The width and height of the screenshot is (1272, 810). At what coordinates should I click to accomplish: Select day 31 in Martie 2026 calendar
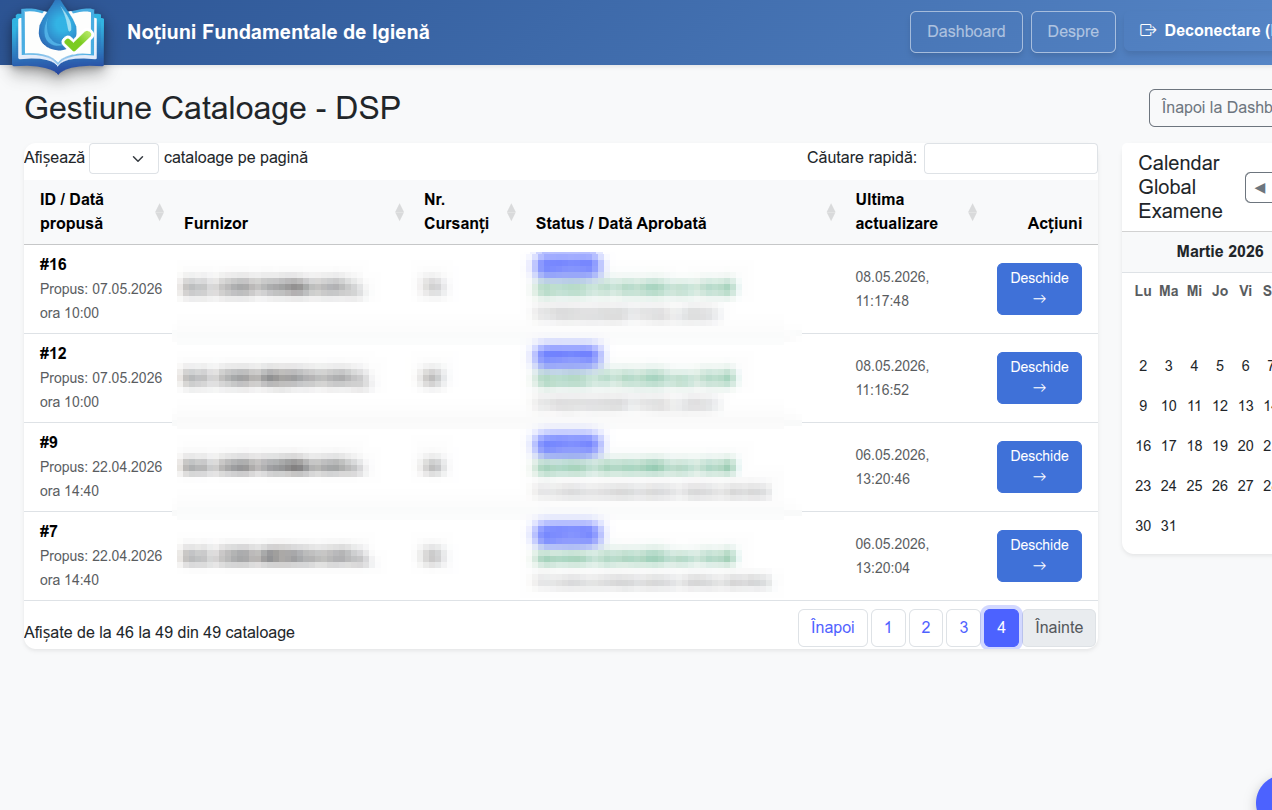[x=1169, y=526]
